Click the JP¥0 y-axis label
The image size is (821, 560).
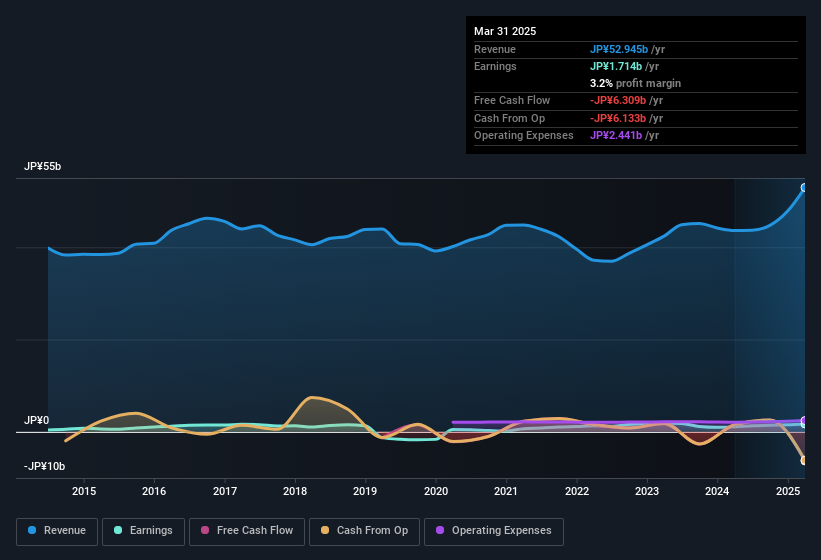[37, 420]
